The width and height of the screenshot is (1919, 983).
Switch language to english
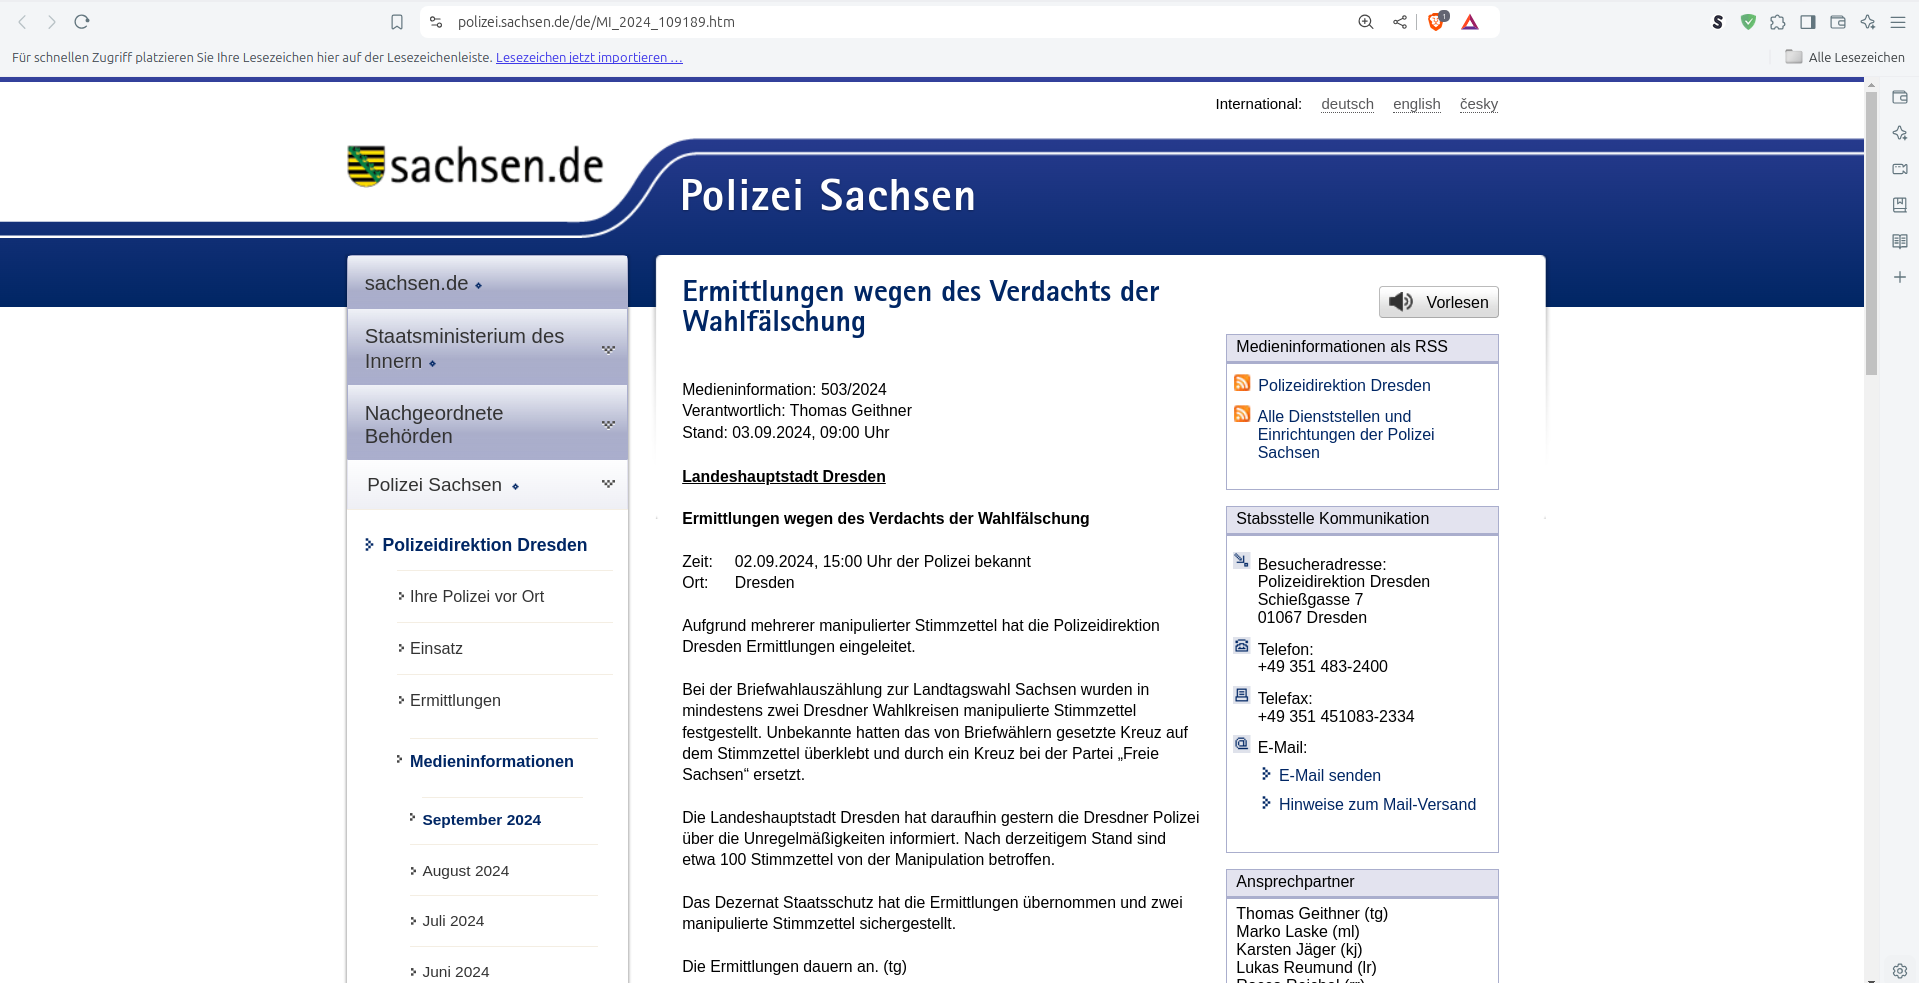click(1417, 104)
